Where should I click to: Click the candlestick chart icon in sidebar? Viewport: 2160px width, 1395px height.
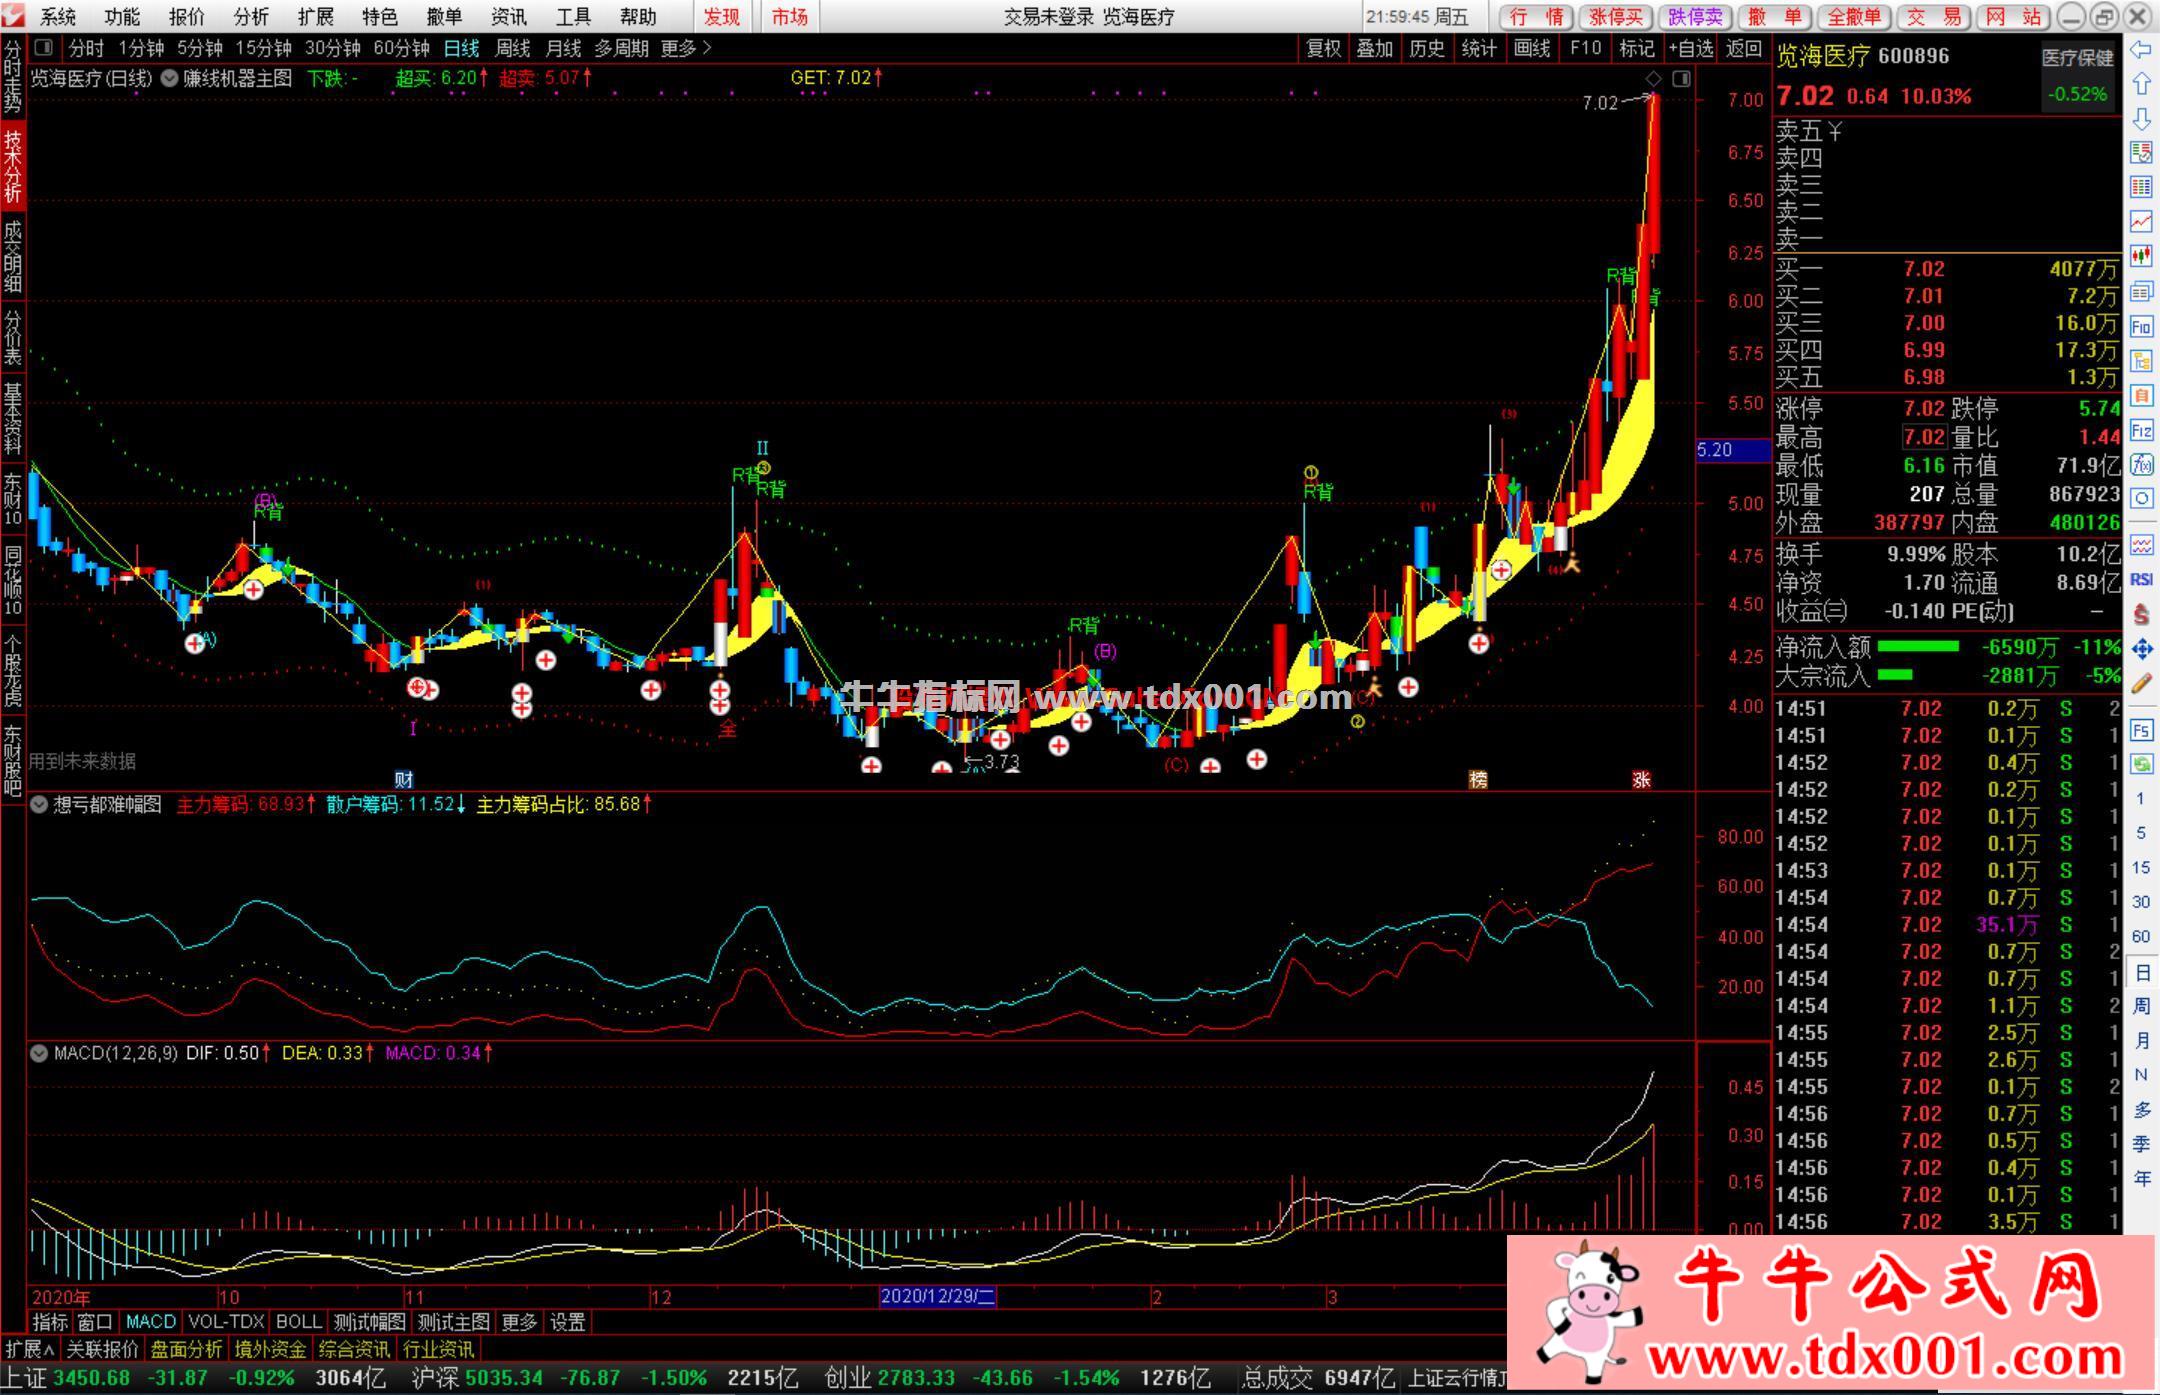(2141, 256)
